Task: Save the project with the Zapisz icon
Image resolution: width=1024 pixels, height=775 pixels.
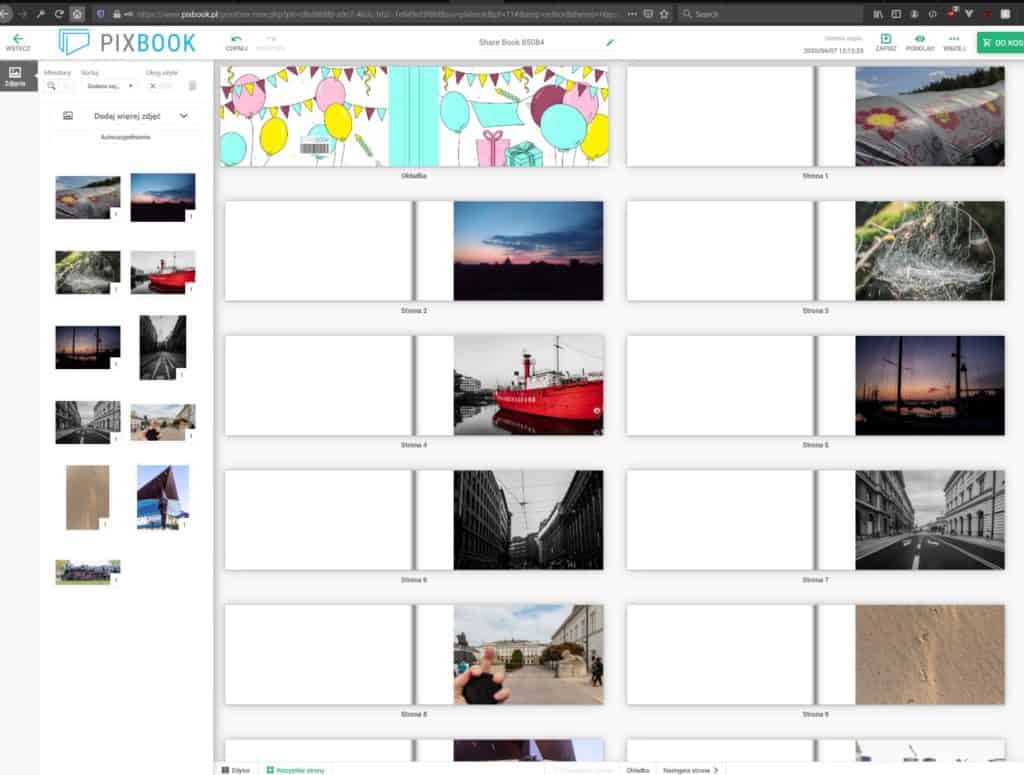Action: click(x=886, y=42)
